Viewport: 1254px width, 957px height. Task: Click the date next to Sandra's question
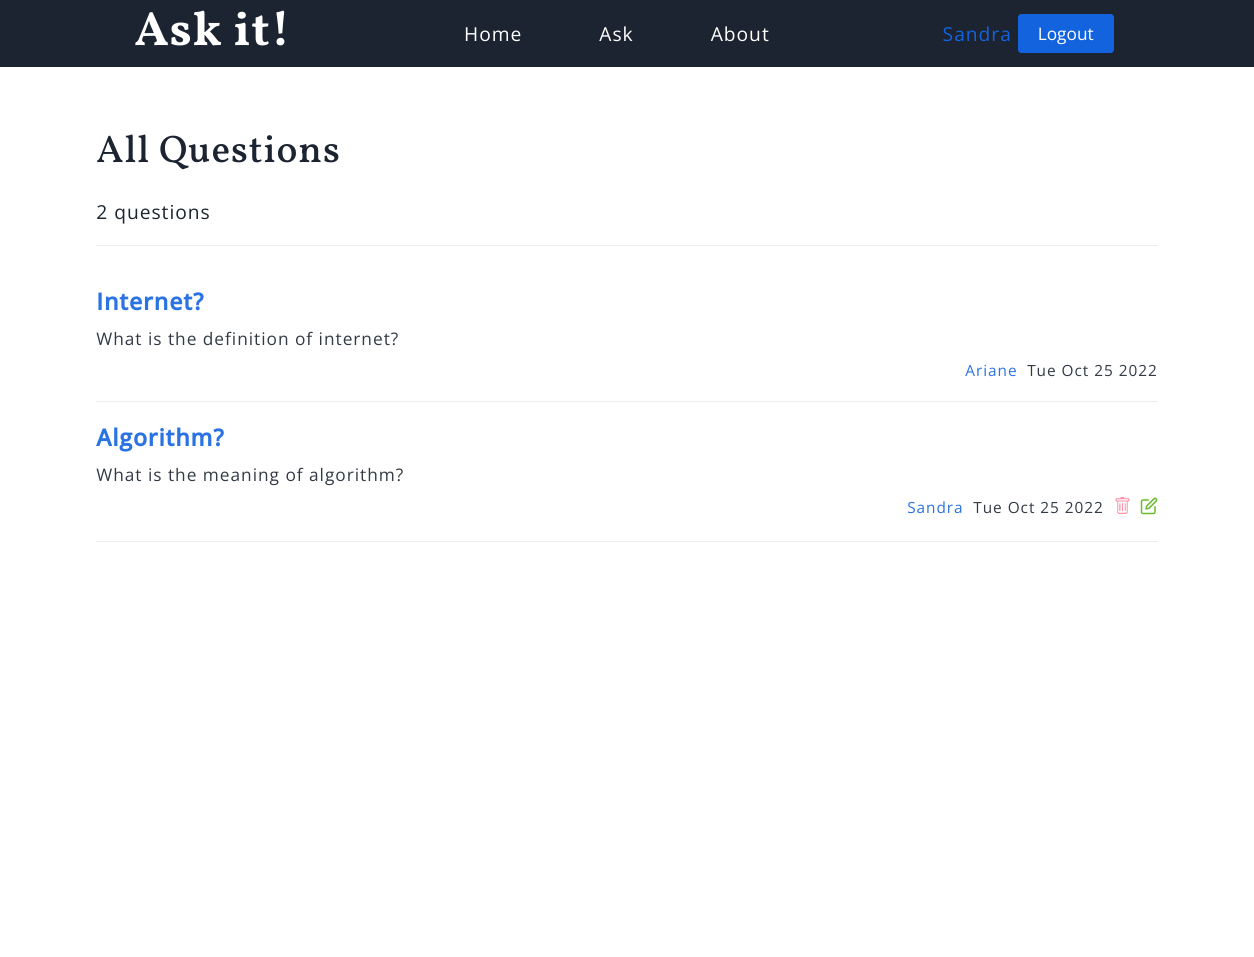1038,507
